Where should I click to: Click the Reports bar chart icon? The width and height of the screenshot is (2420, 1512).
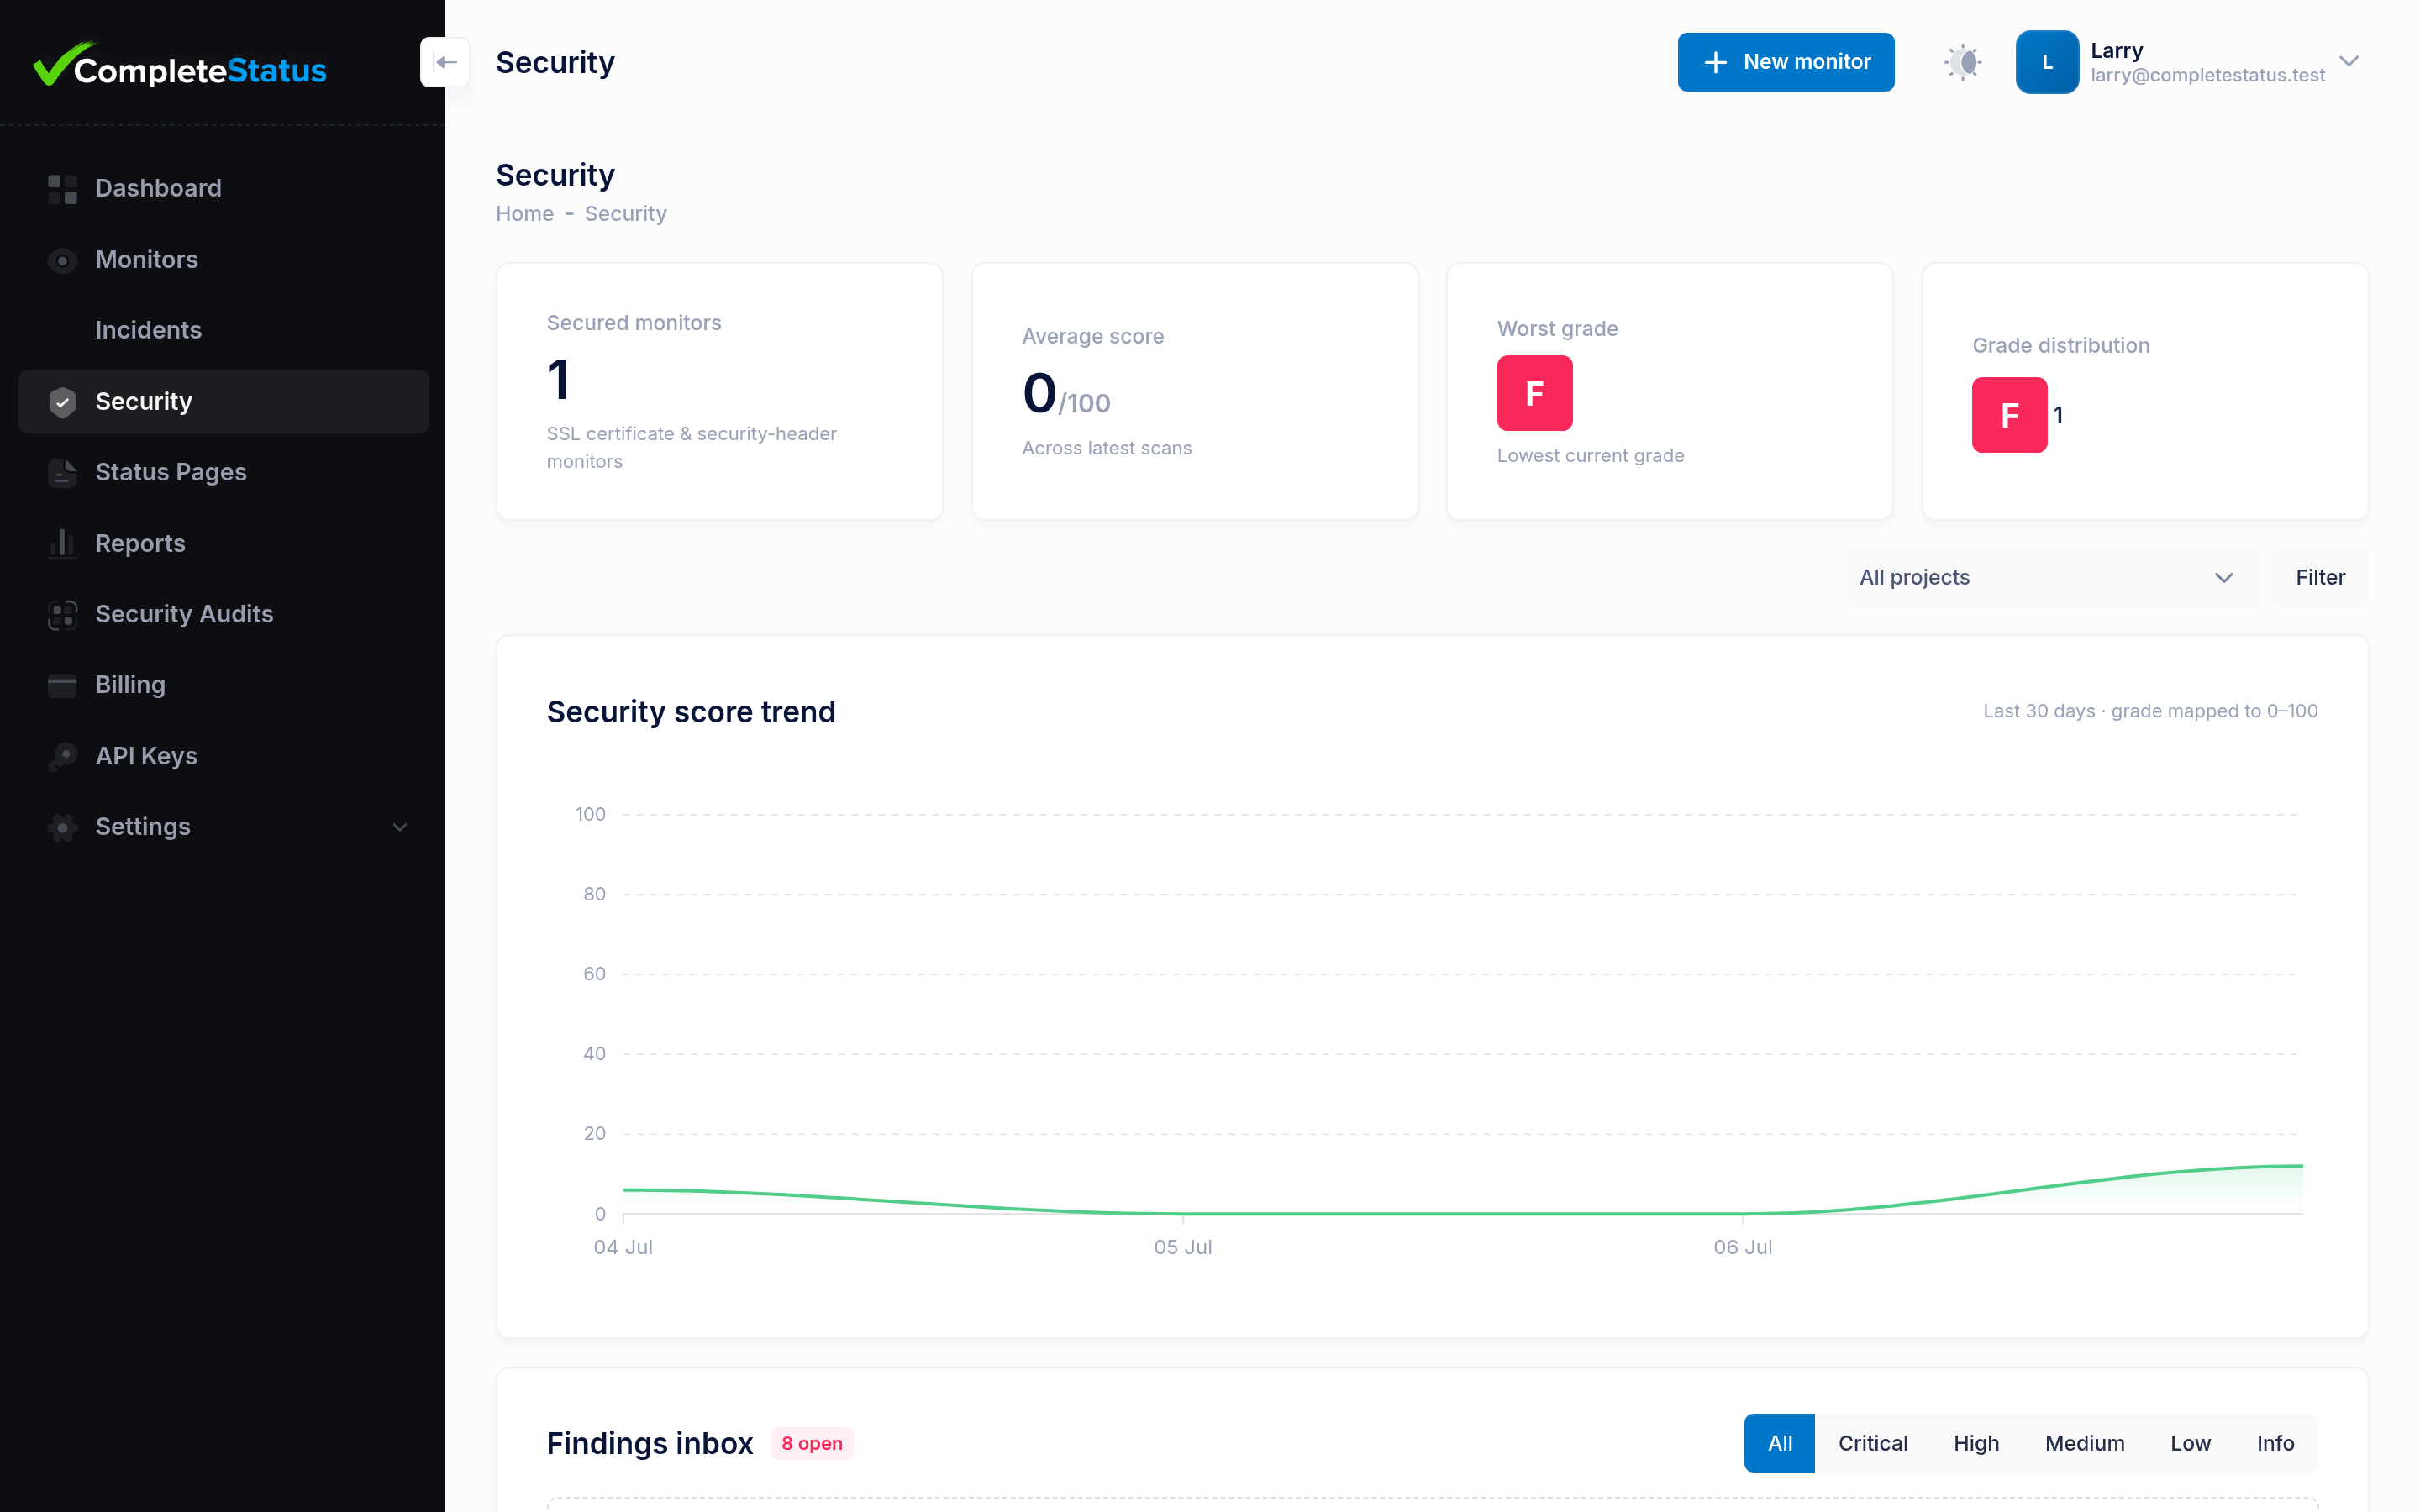62,543
